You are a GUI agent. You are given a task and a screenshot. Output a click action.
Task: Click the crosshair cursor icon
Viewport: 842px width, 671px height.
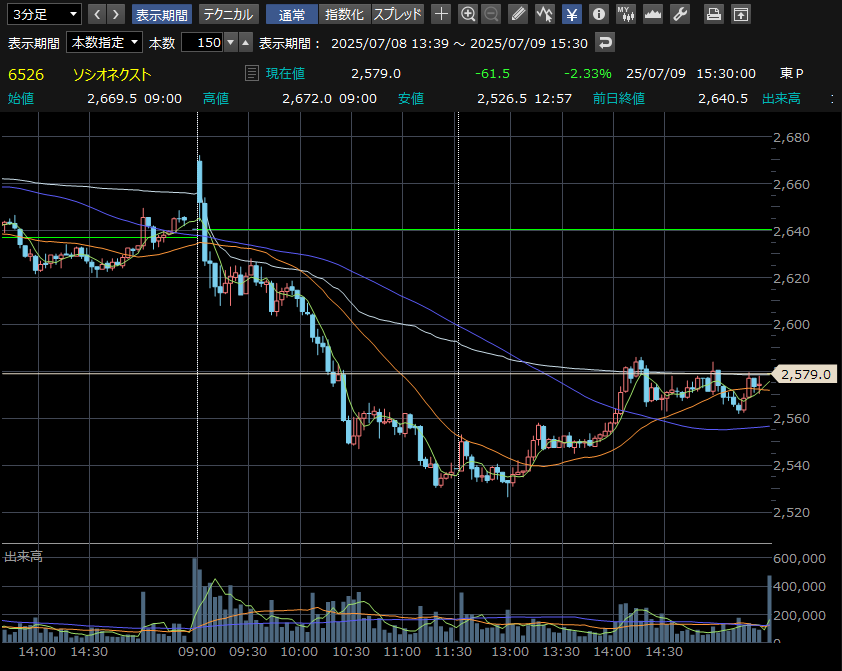[x=441, y=14]
